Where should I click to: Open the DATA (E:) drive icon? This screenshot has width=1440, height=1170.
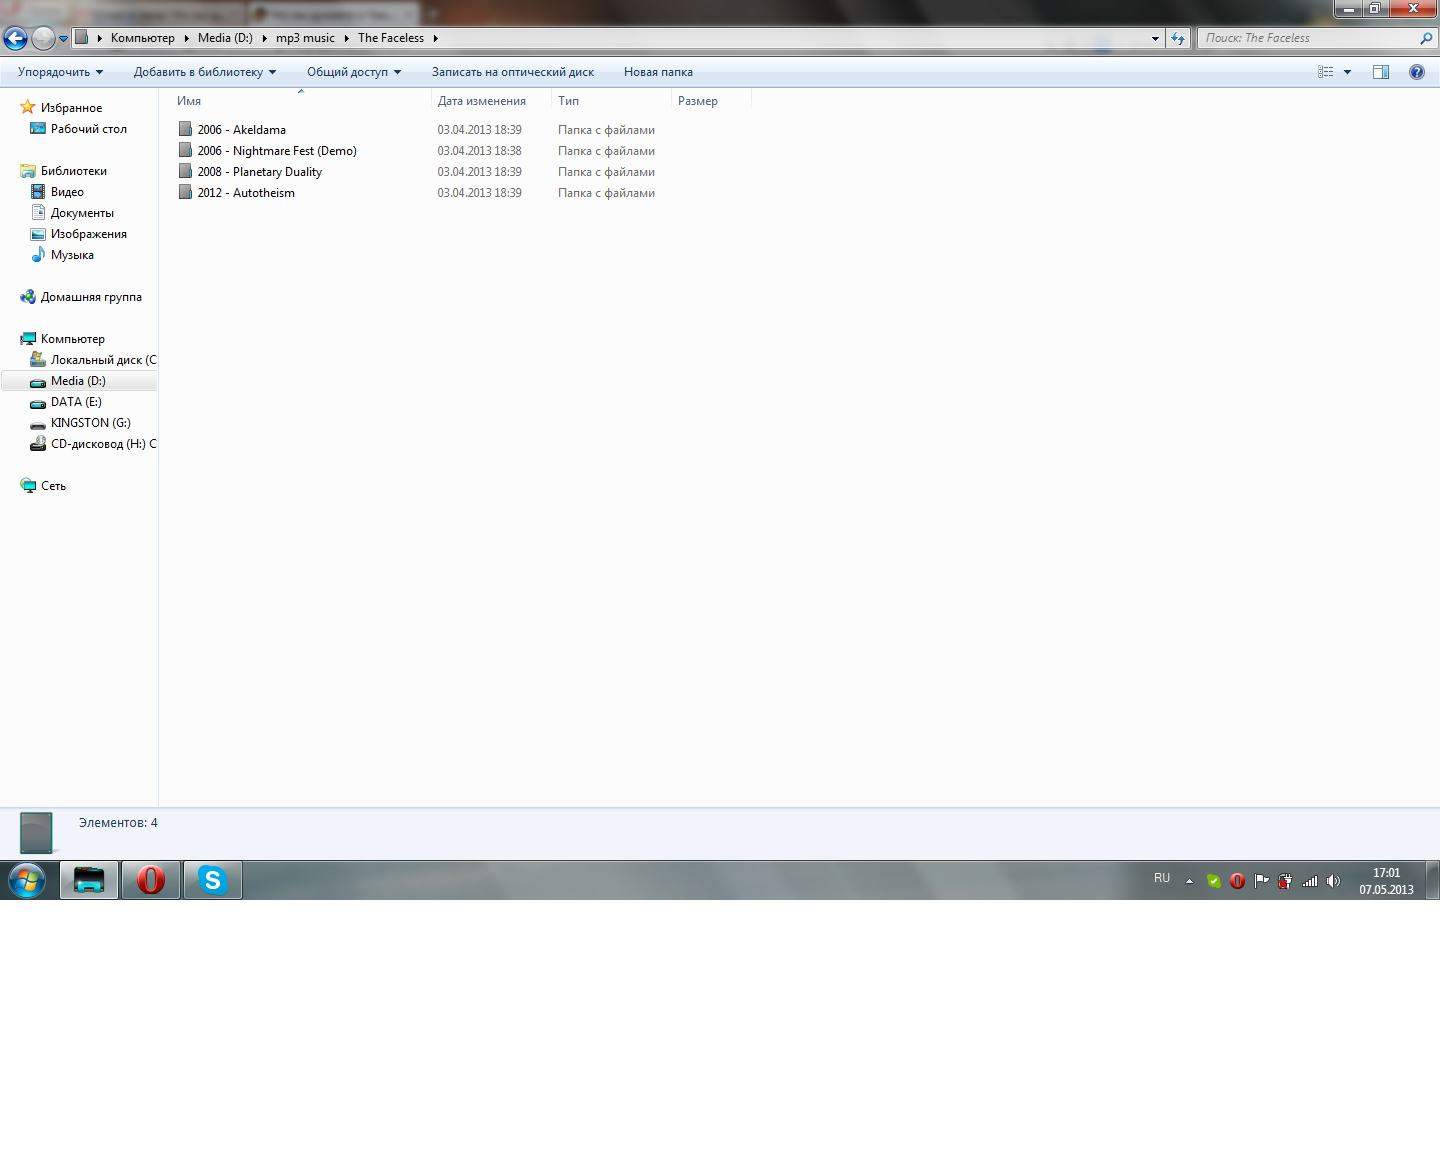38,402
